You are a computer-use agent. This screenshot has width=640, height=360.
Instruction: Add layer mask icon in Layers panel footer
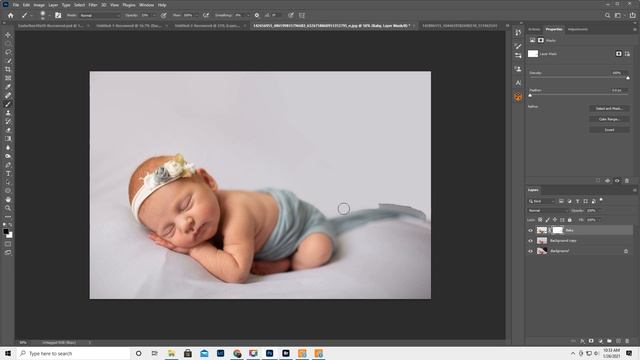pyautogui.click(x=591, y=341)
